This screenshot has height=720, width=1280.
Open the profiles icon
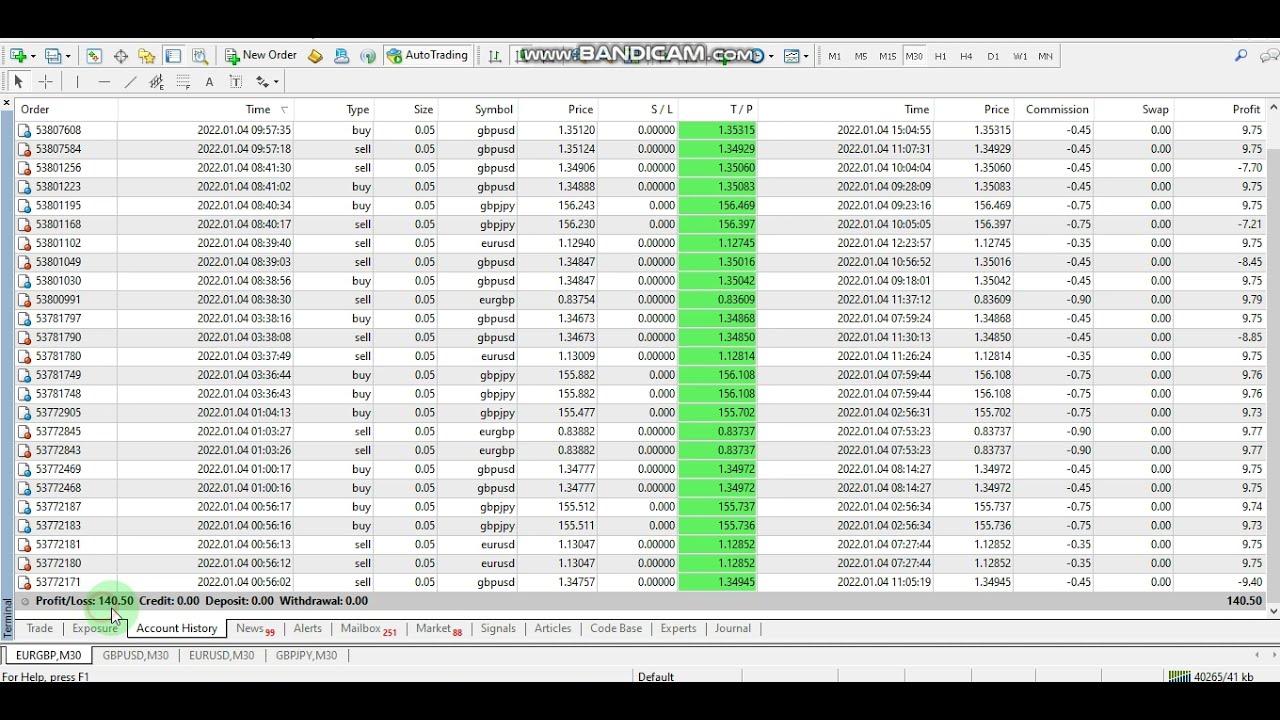53,56
